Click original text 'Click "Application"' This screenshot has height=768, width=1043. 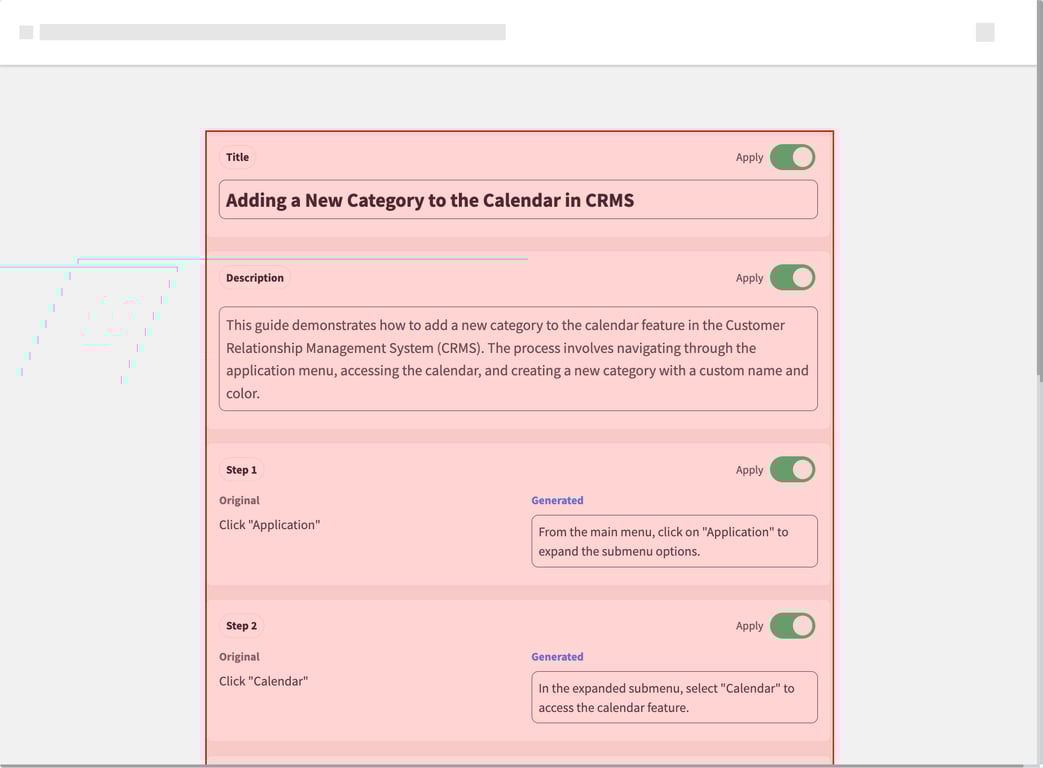coord(269,525)
